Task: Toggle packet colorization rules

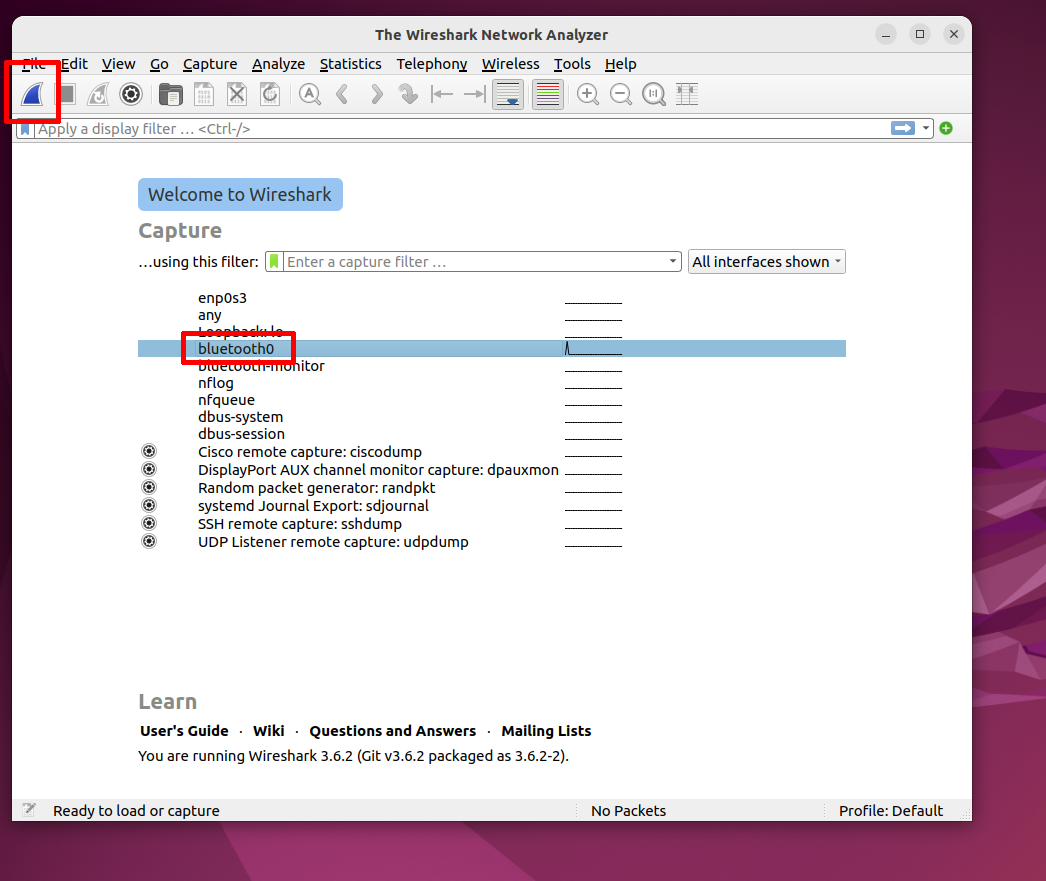Action: (x=547, y=95)
